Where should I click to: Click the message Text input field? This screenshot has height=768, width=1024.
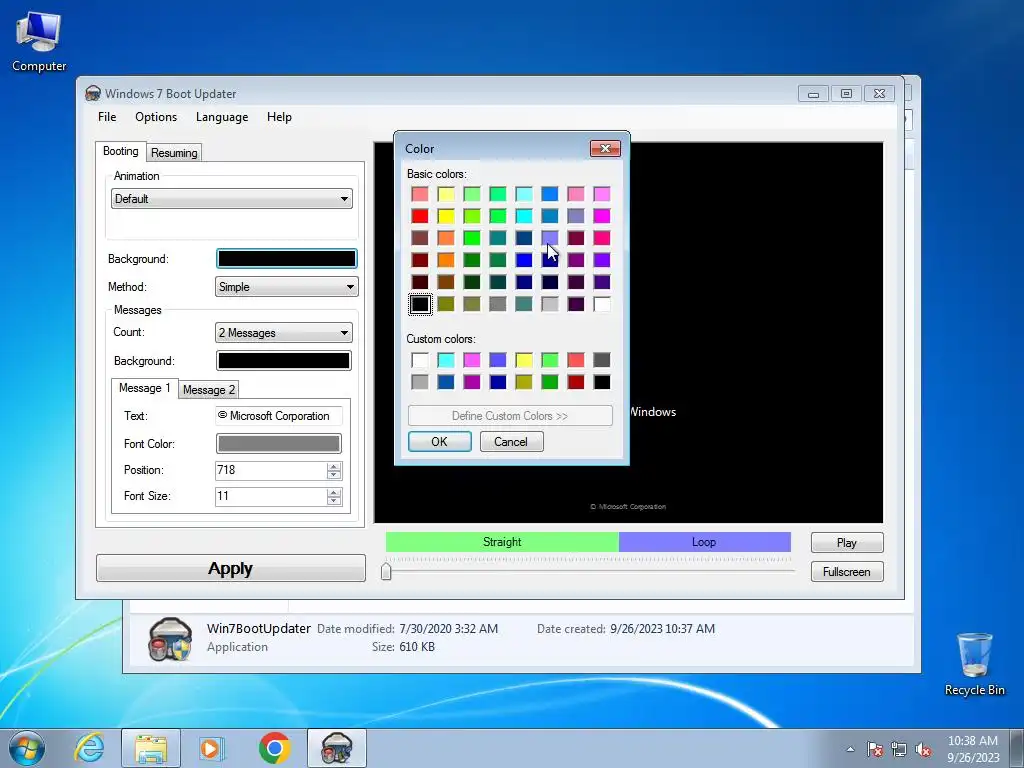[x=279, y=416]
